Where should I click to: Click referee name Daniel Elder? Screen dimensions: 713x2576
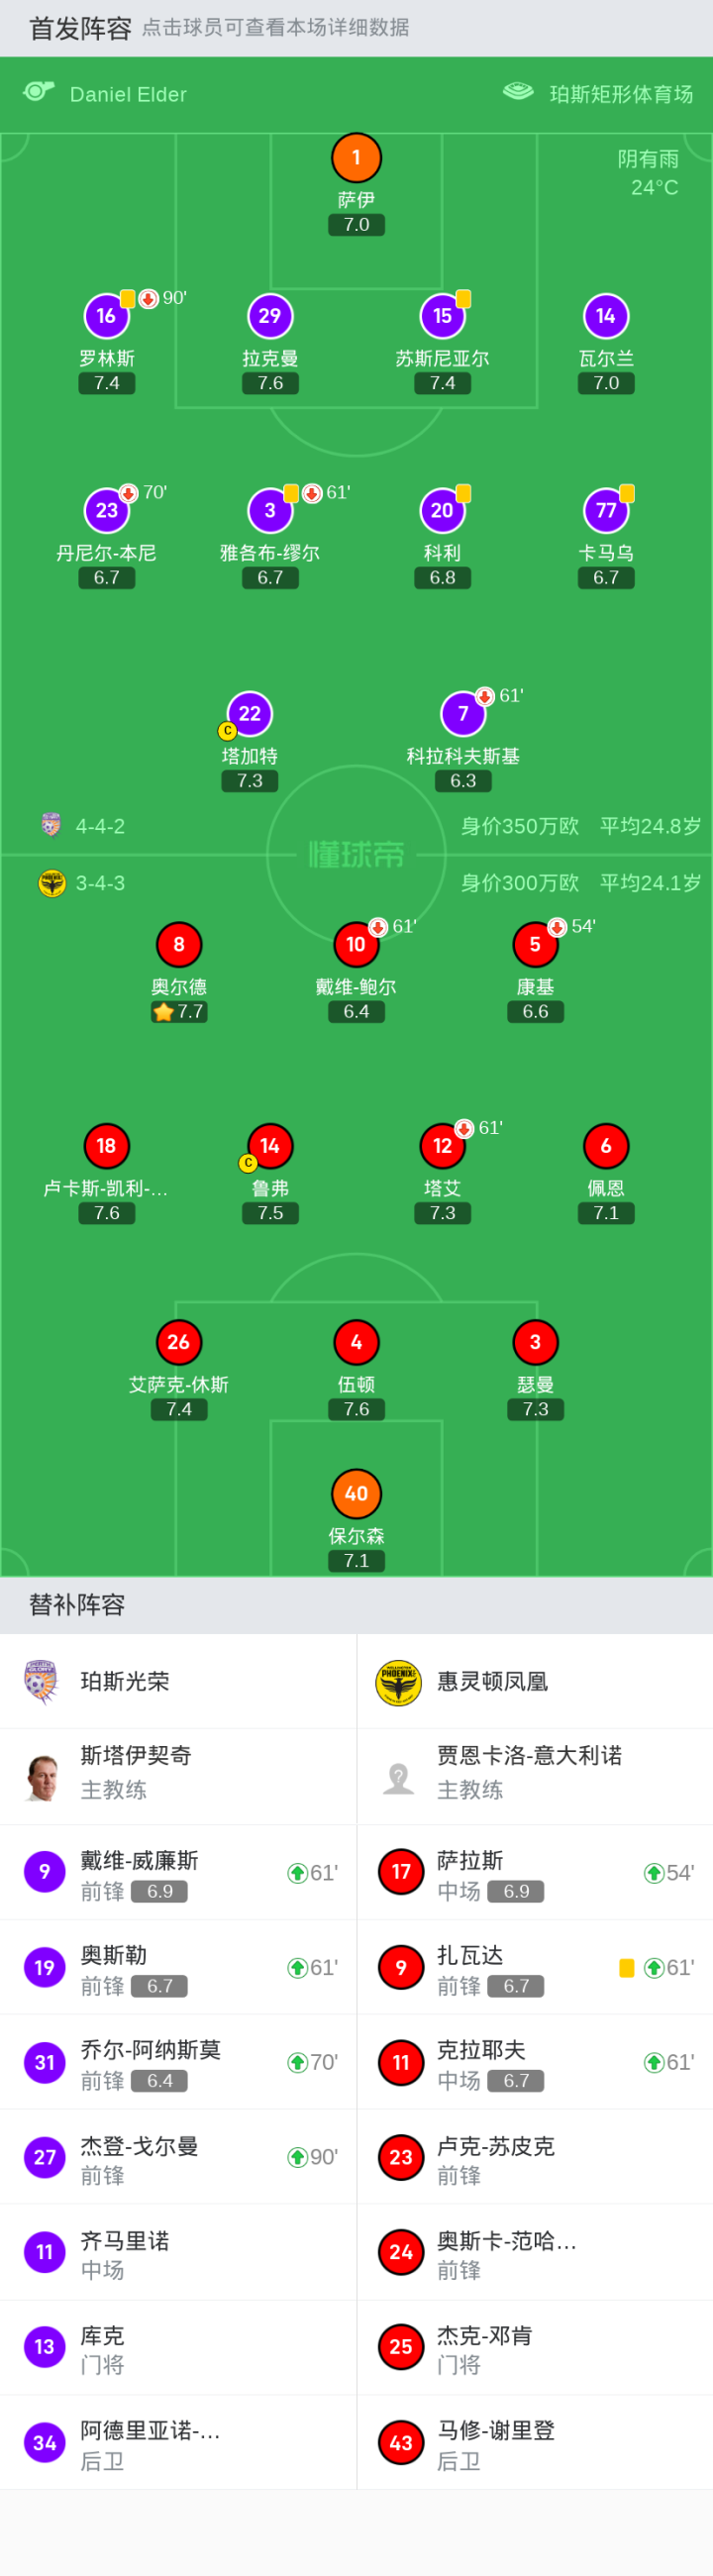(x=128, y=94)
